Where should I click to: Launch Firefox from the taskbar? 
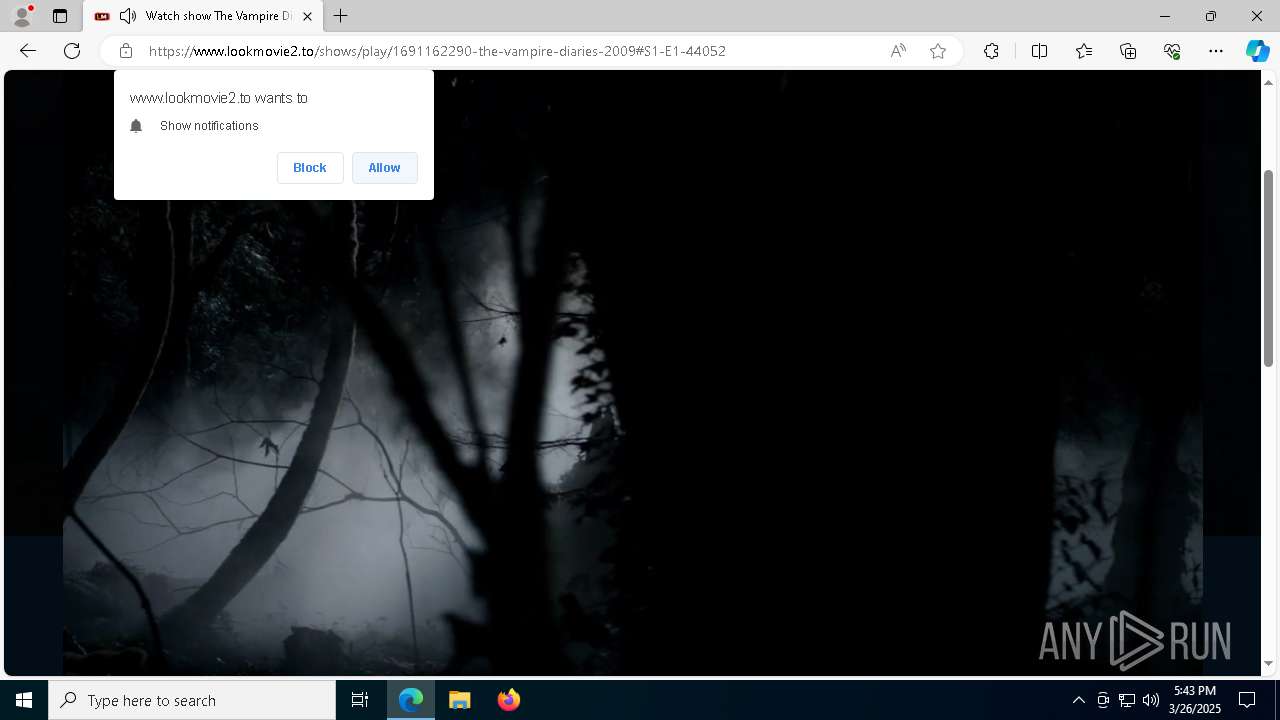pos(509,700)
